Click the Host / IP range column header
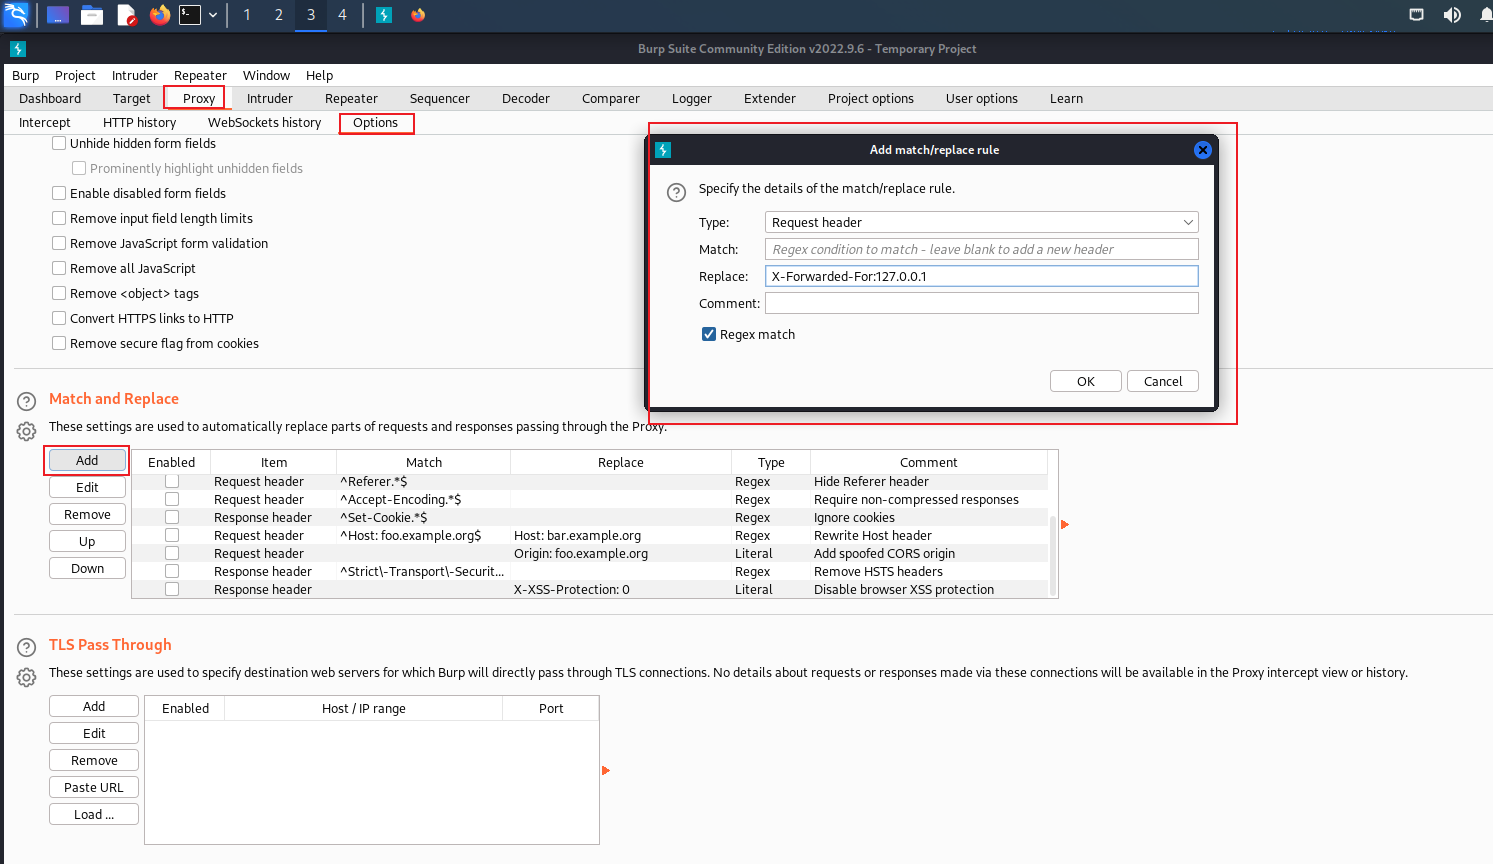1493x864 pixels. coord(363,708)
